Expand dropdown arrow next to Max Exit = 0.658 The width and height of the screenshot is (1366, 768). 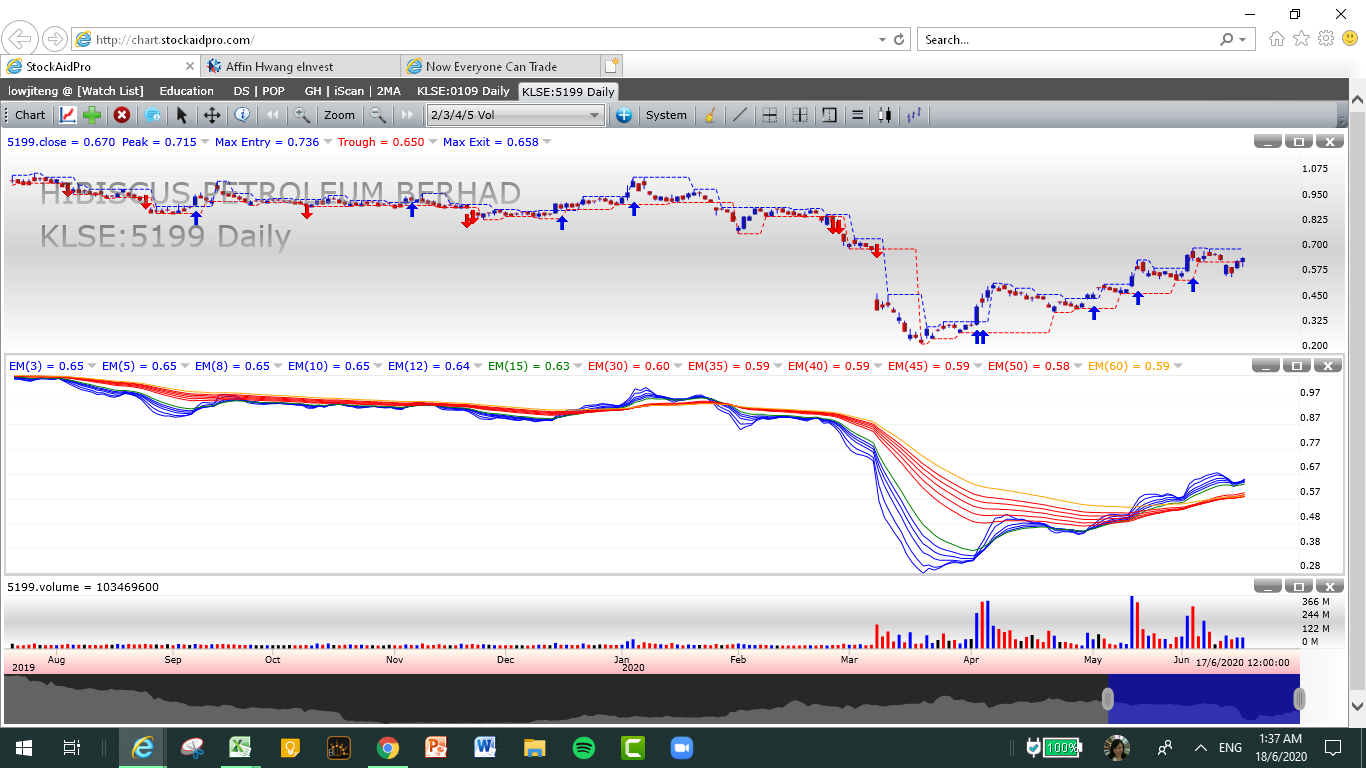point(547,142)
